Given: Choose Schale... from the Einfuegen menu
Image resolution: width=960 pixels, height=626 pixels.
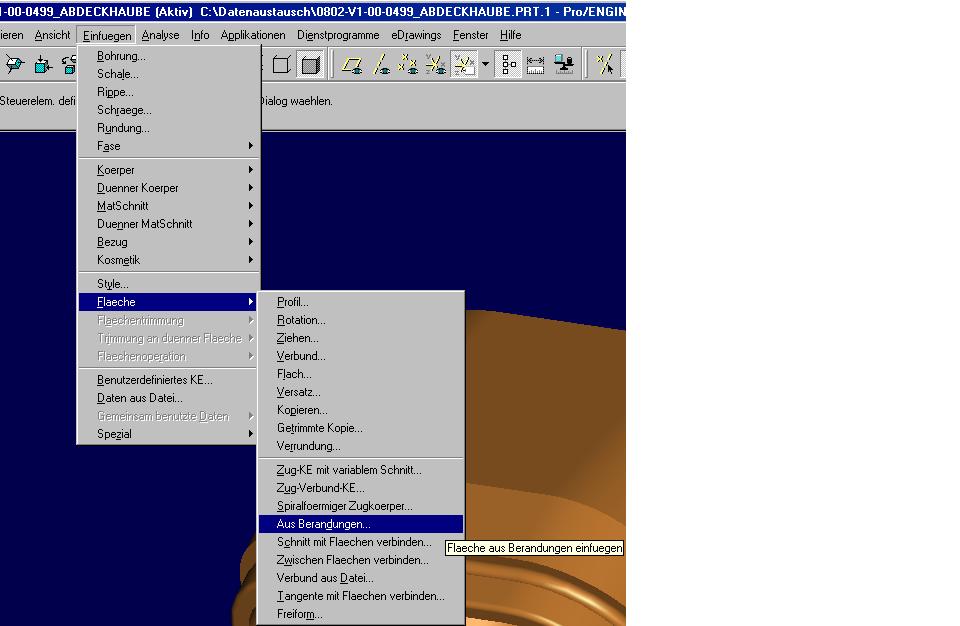Looking at the screenshot, I should tap(169, 74).
